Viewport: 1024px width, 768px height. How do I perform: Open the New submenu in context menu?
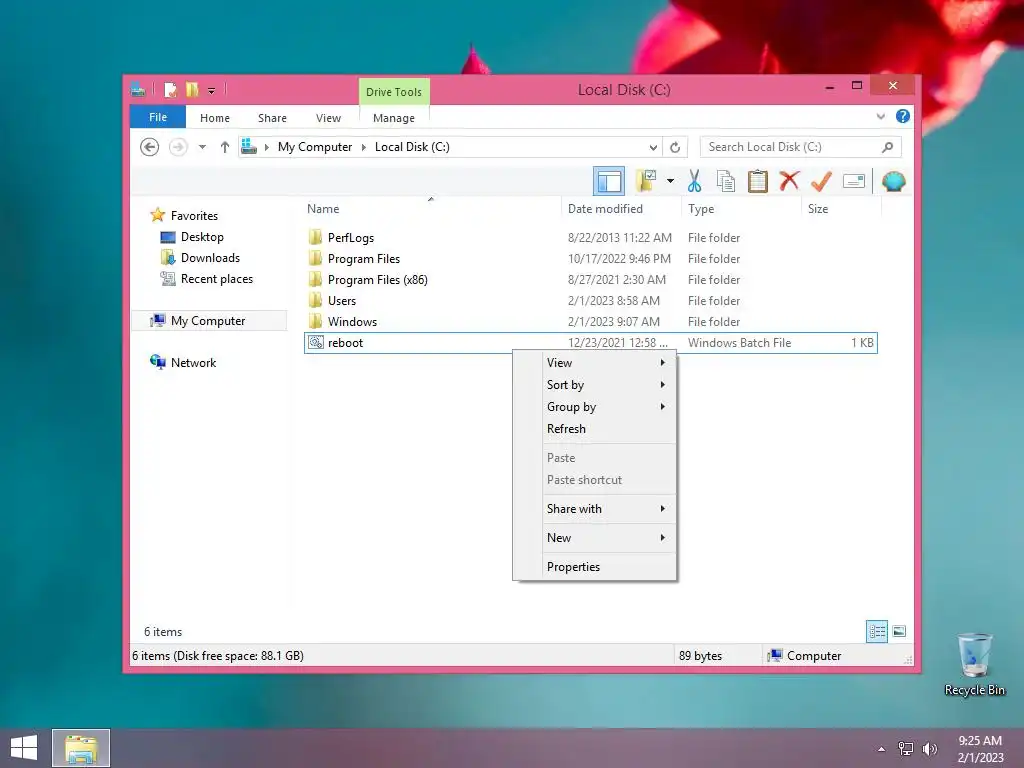pyautogui.click(x=594, y=537)
